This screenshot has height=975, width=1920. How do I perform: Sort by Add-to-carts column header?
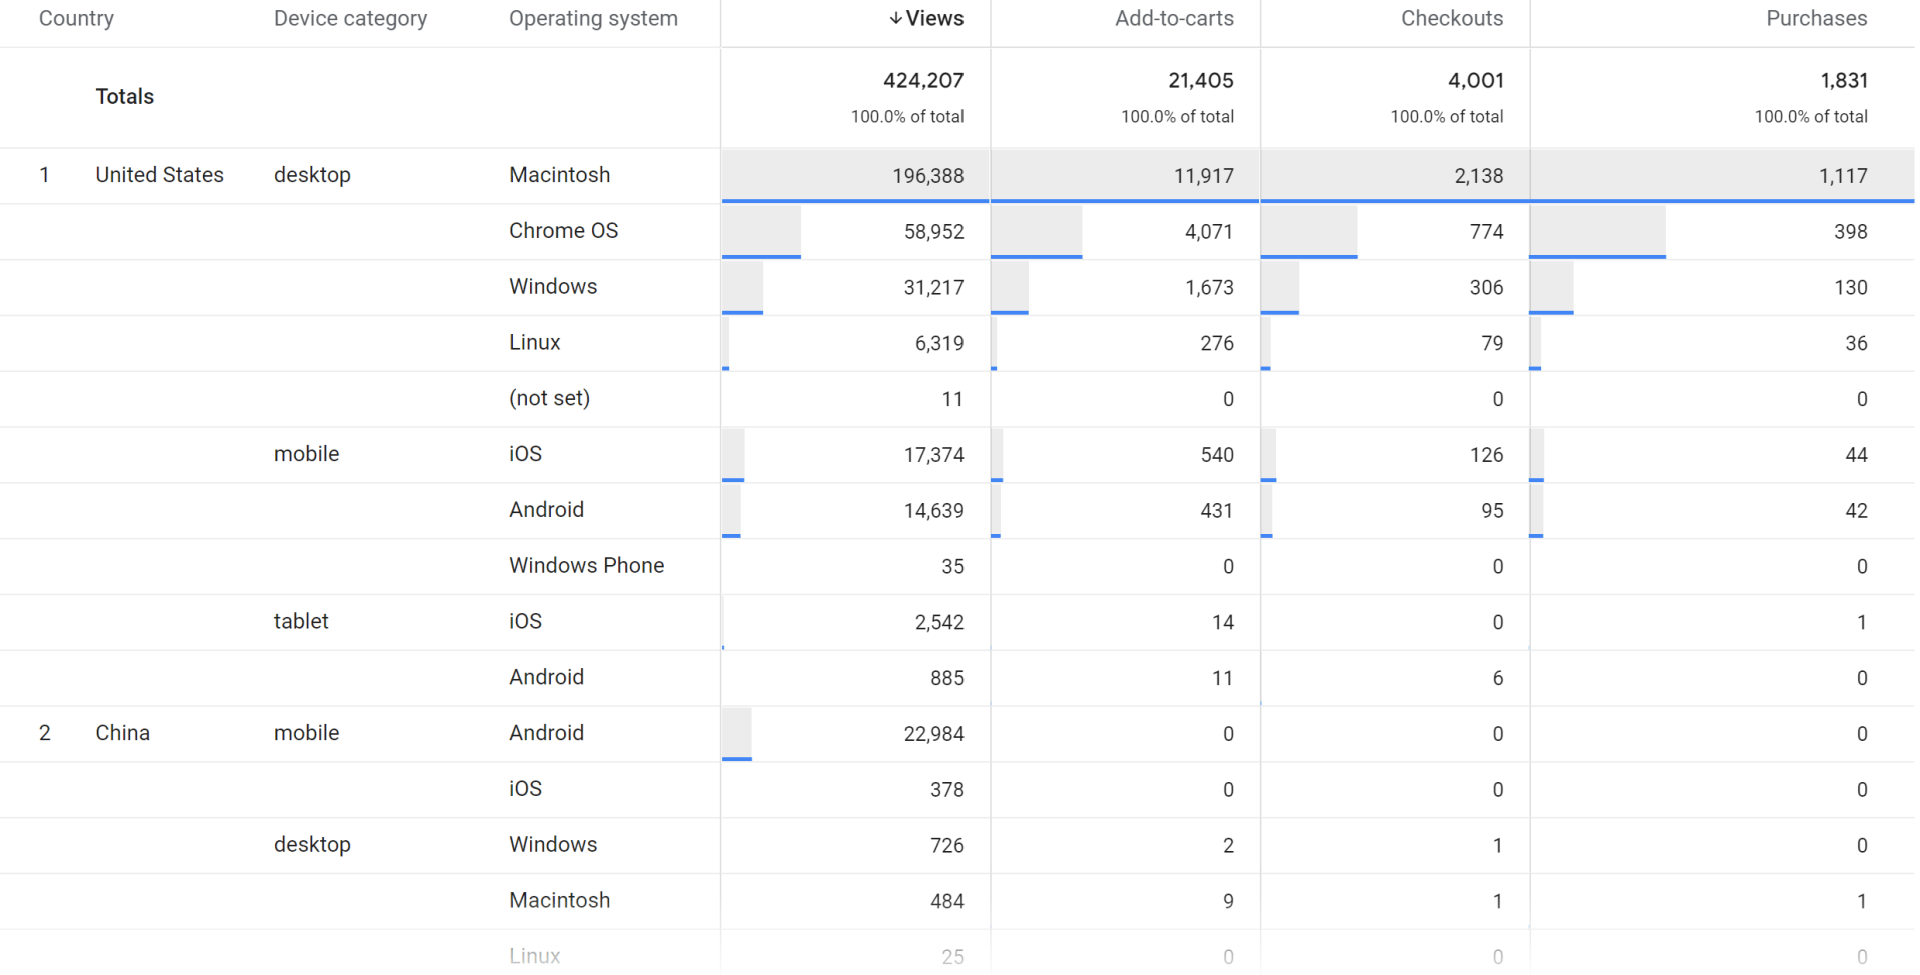1174,19
